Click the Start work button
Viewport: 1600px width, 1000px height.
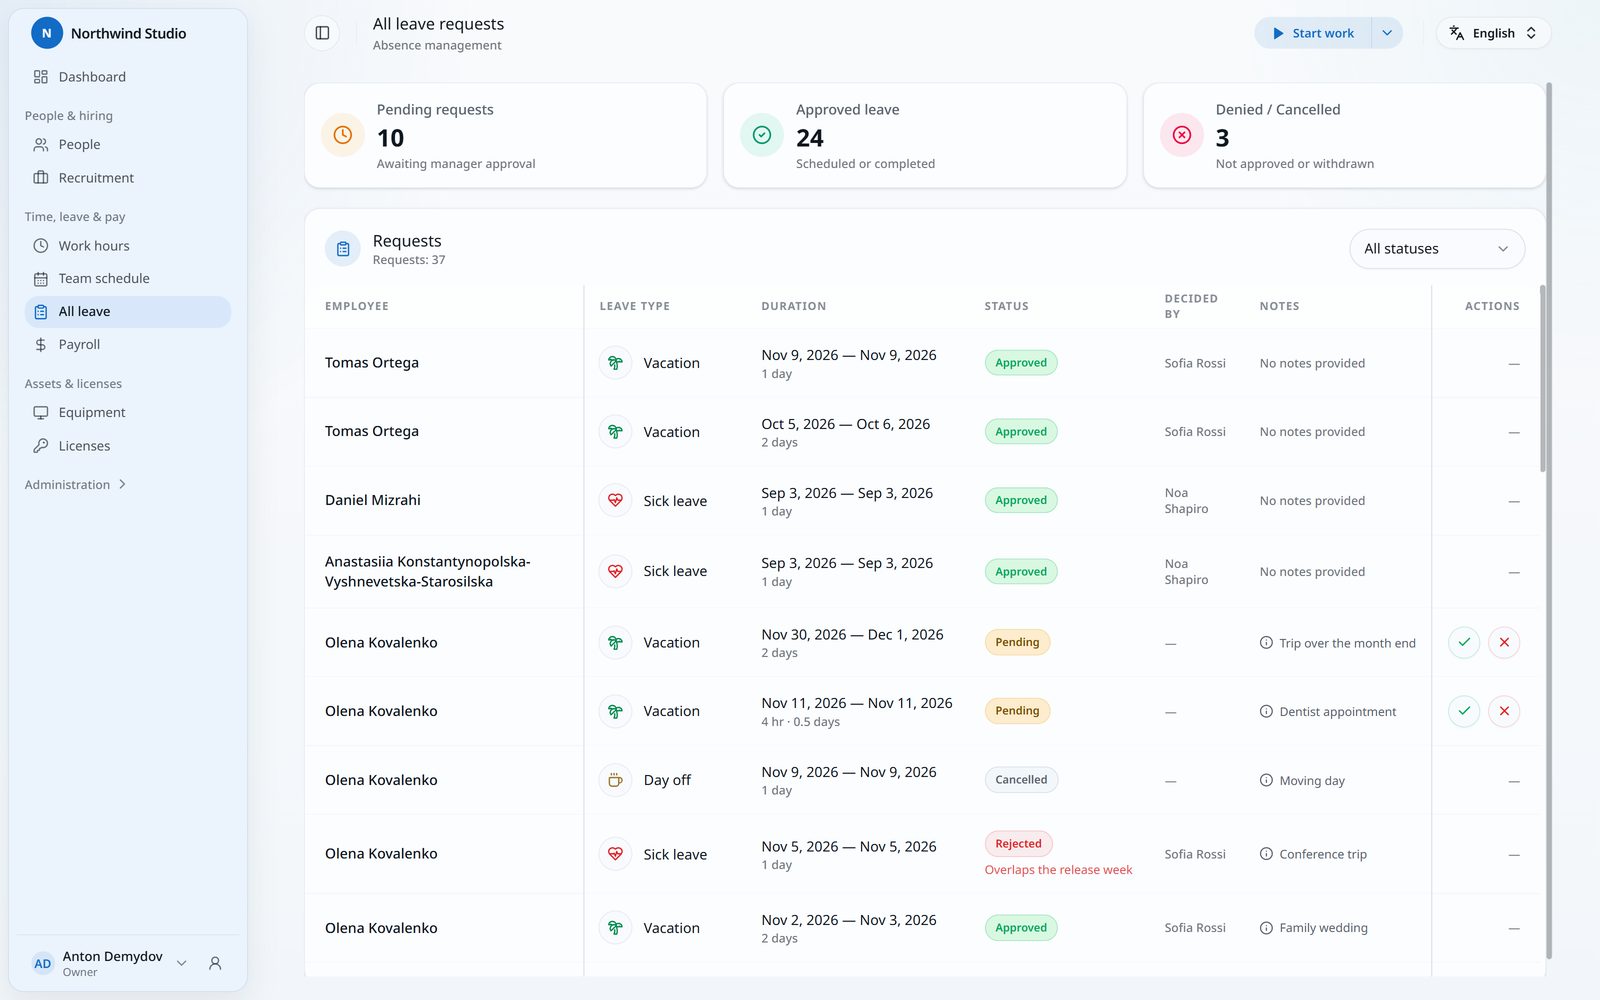point(1313,33)
